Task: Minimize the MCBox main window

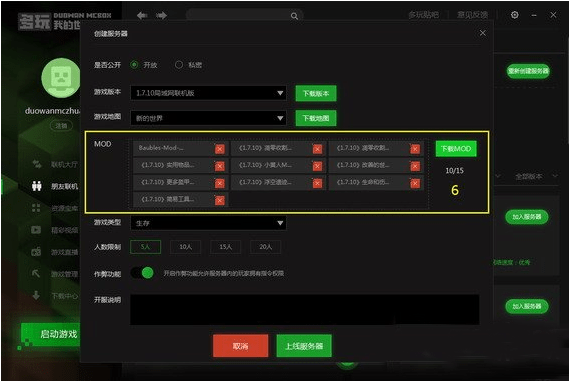Action: (534, 15)
